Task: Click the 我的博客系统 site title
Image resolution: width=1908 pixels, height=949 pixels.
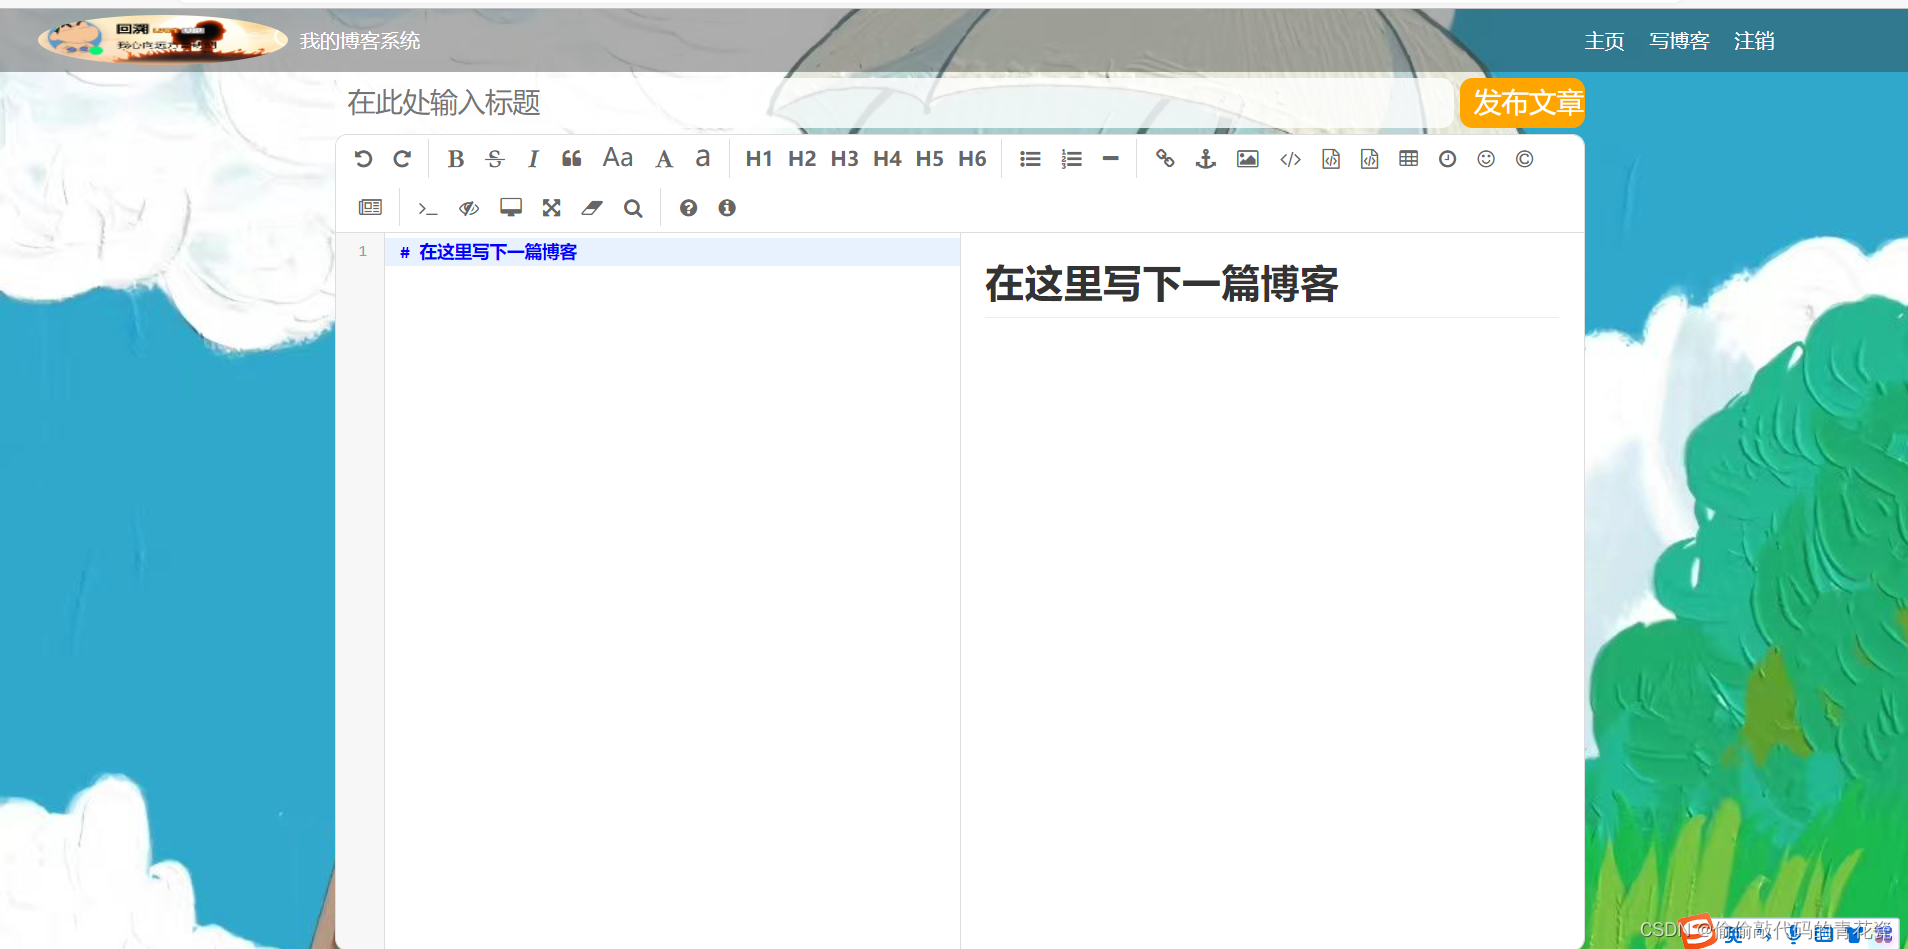Action: click(x=360, y=41)
